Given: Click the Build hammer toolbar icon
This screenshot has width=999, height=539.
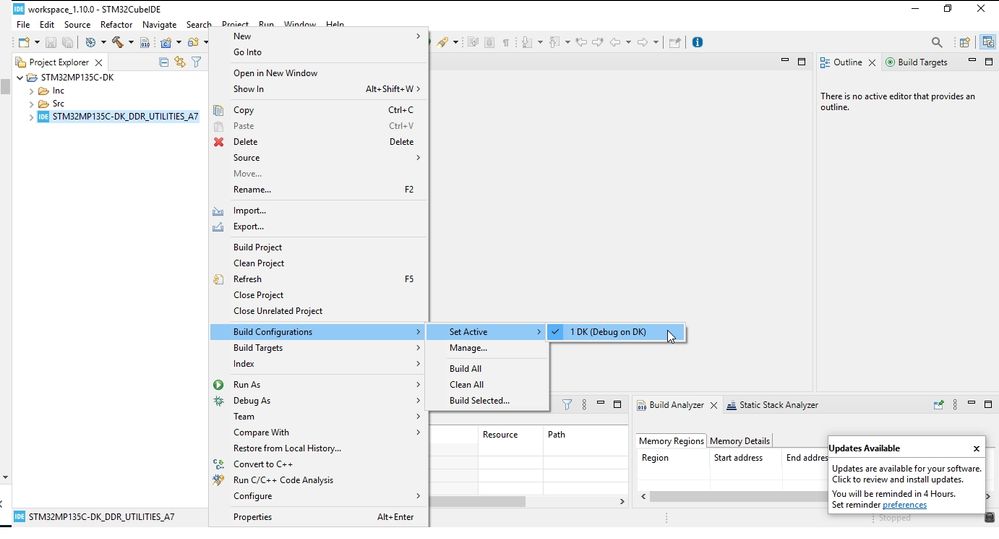Looking at the screenshot, I should click(118, 43).
